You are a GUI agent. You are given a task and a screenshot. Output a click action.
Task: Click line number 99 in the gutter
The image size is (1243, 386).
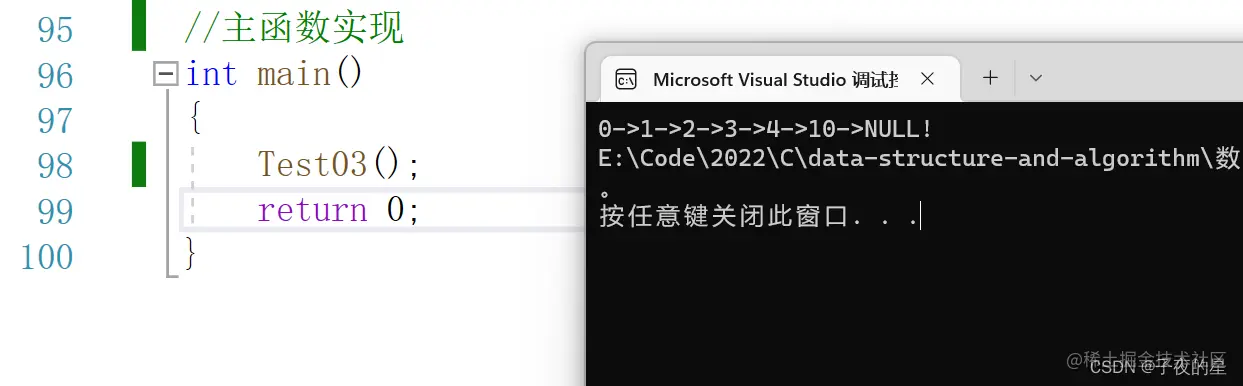click(x=55, y=211)
